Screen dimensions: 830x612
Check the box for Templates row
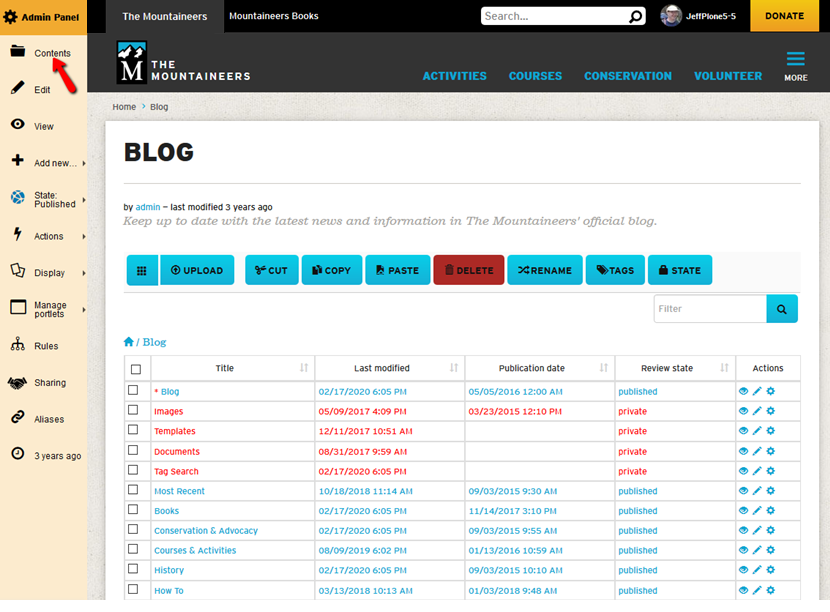click(134, 431)
